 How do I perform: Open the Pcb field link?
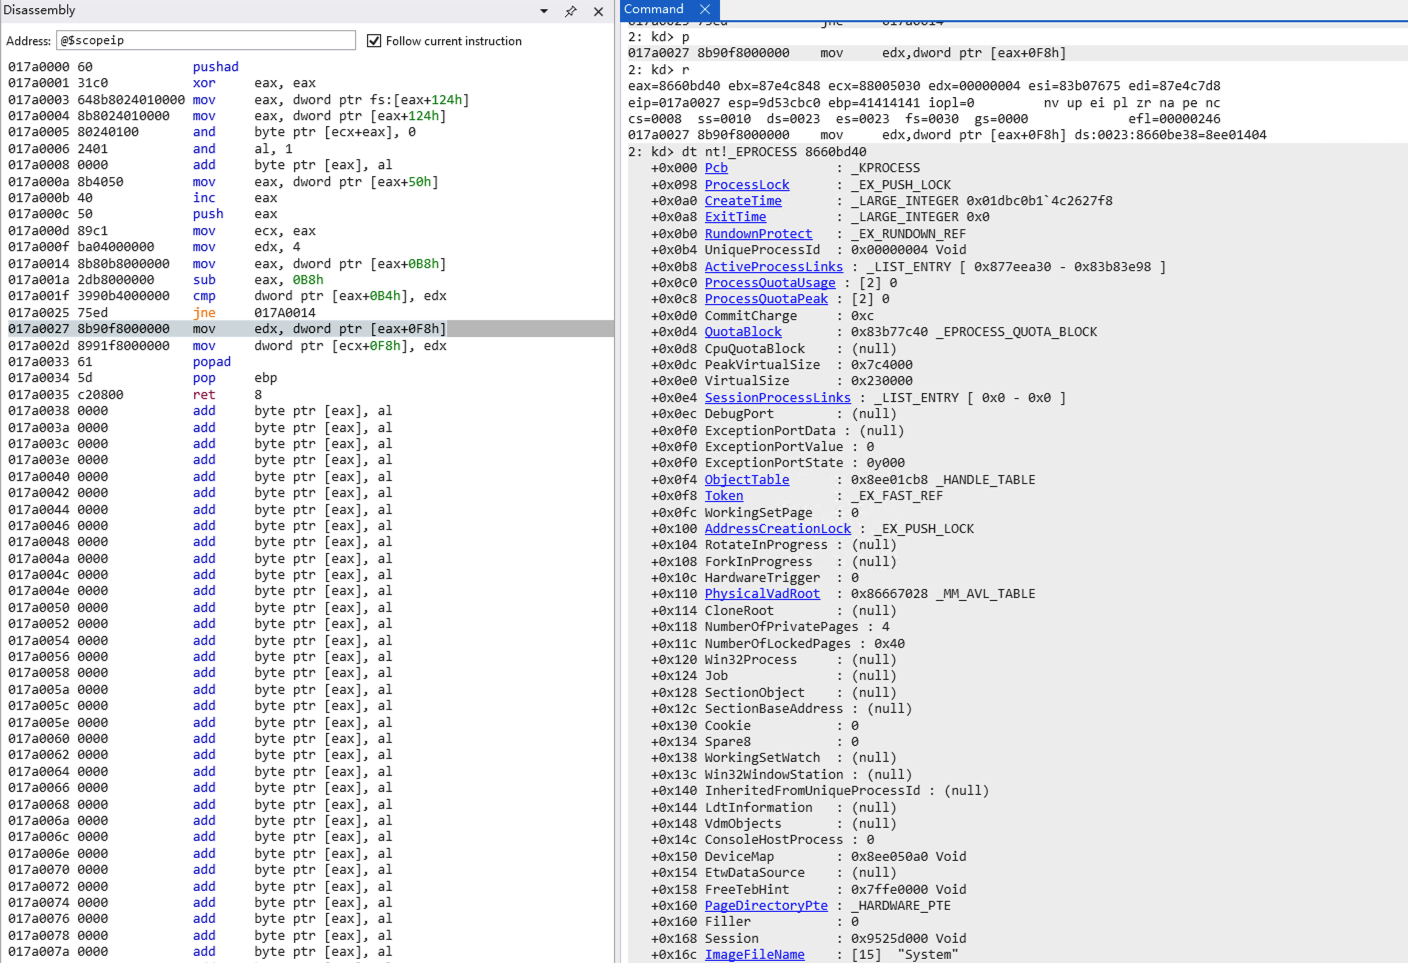(x=716, y=168)
